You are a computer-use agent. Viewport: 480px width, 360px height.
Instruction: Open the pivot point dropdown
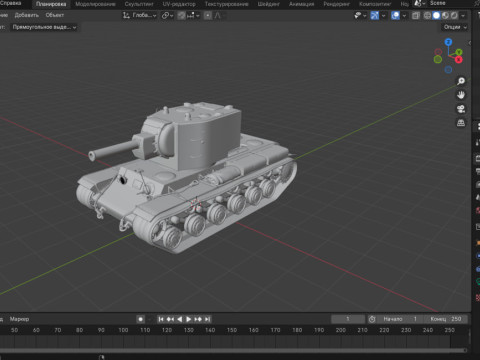pyautogui.click(x=167, y=15)
